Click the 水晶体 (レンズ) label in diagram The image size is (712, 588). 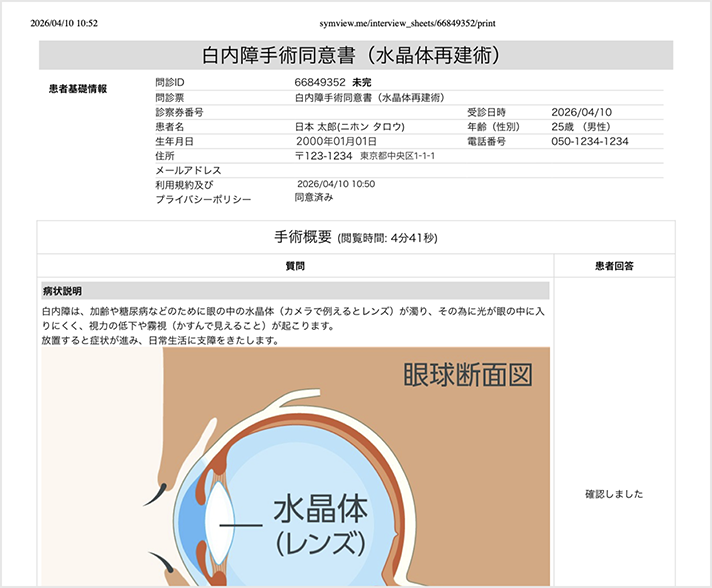320,522
